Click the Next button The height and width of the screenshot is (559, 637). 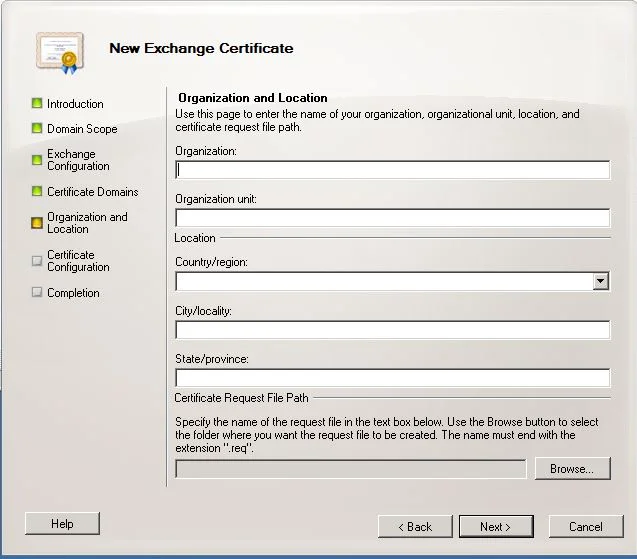[x=496, y=526]
